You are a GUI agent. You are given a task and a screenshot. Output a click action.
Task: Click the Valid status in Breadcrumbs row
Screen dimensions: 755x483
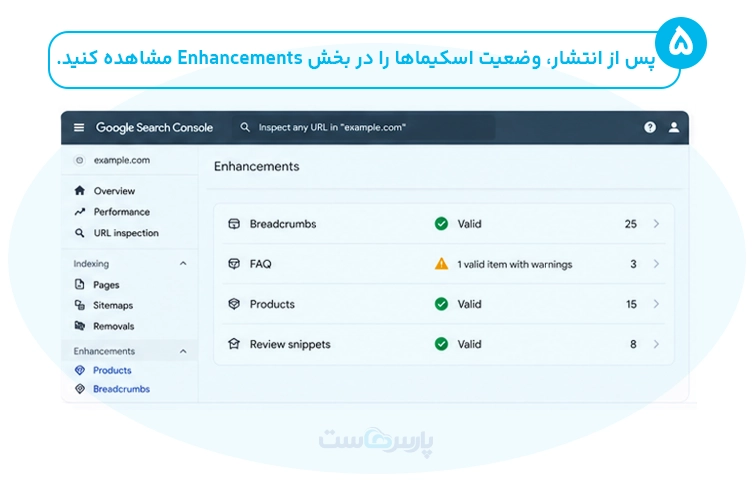coord(469,224)
